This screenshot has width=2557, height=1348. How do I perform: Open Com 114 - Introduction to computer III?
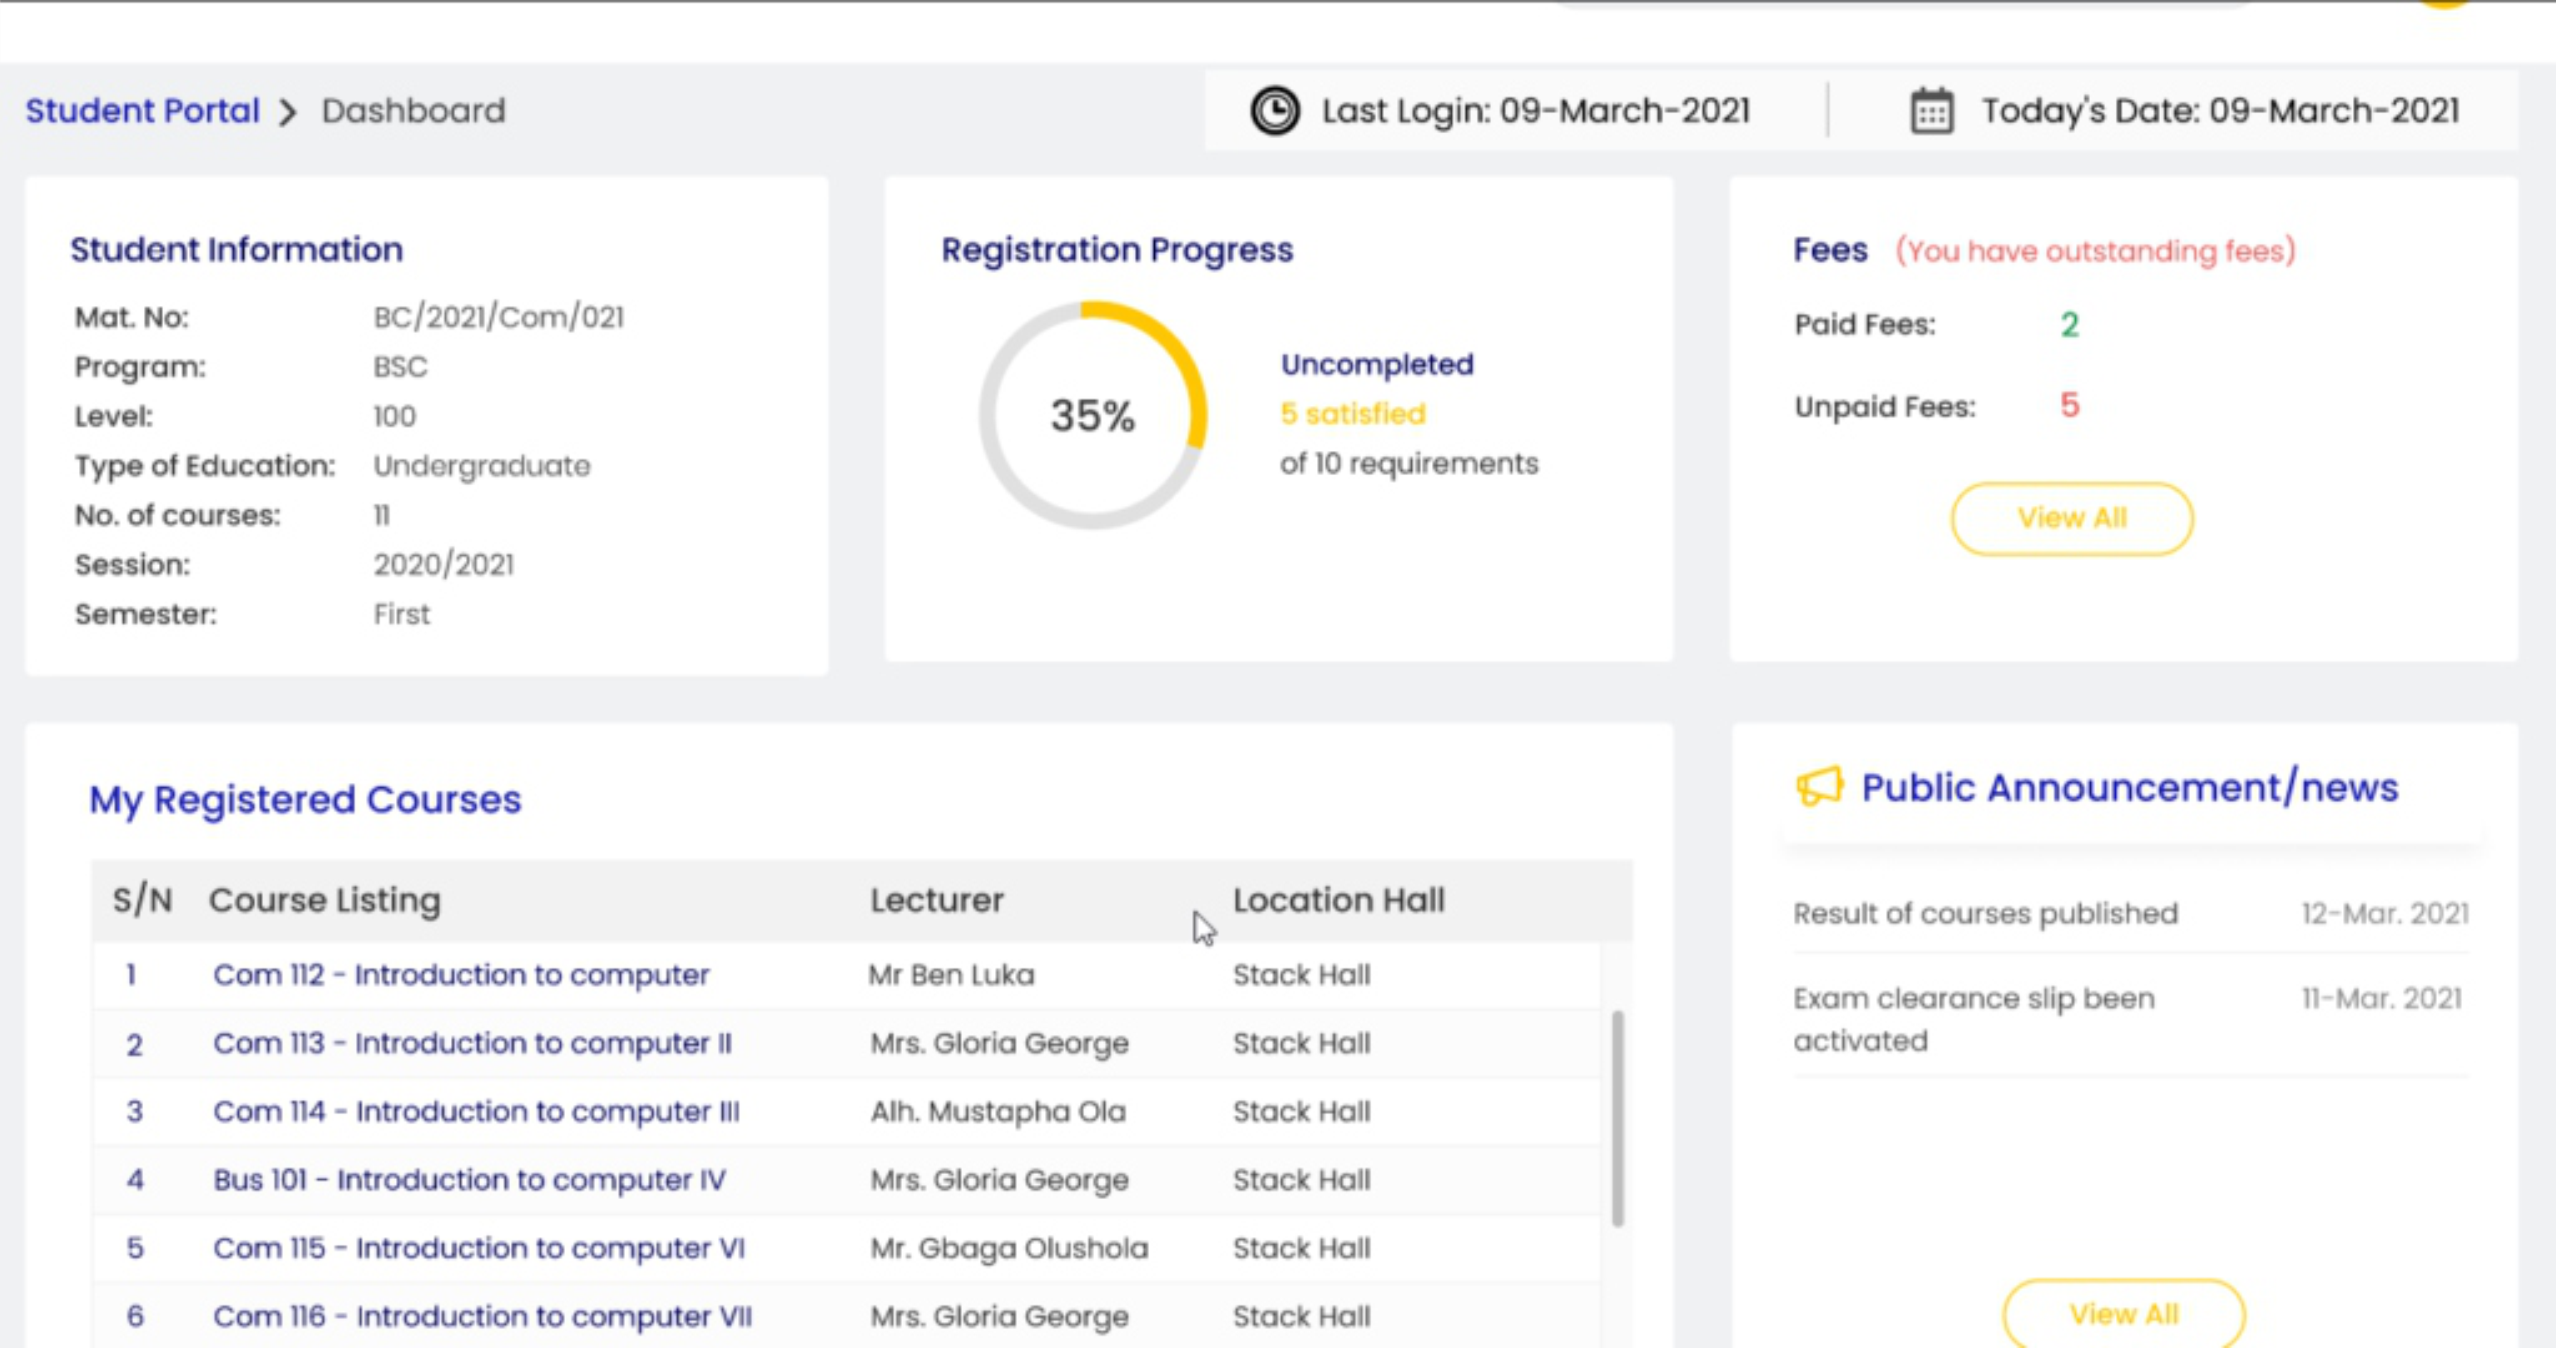476,1111
